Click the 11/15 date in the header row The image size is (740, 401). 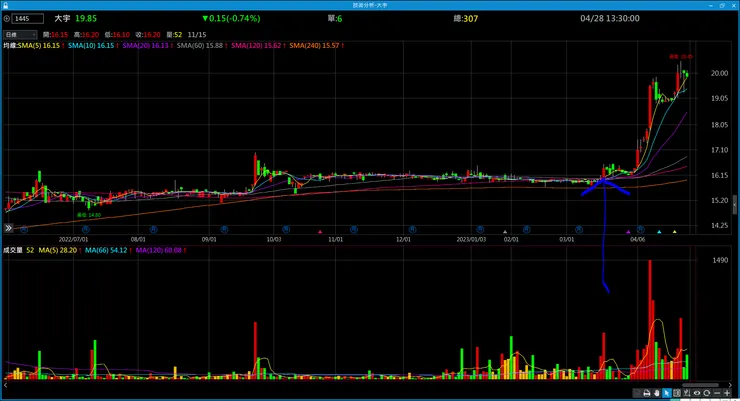(197, 35)
